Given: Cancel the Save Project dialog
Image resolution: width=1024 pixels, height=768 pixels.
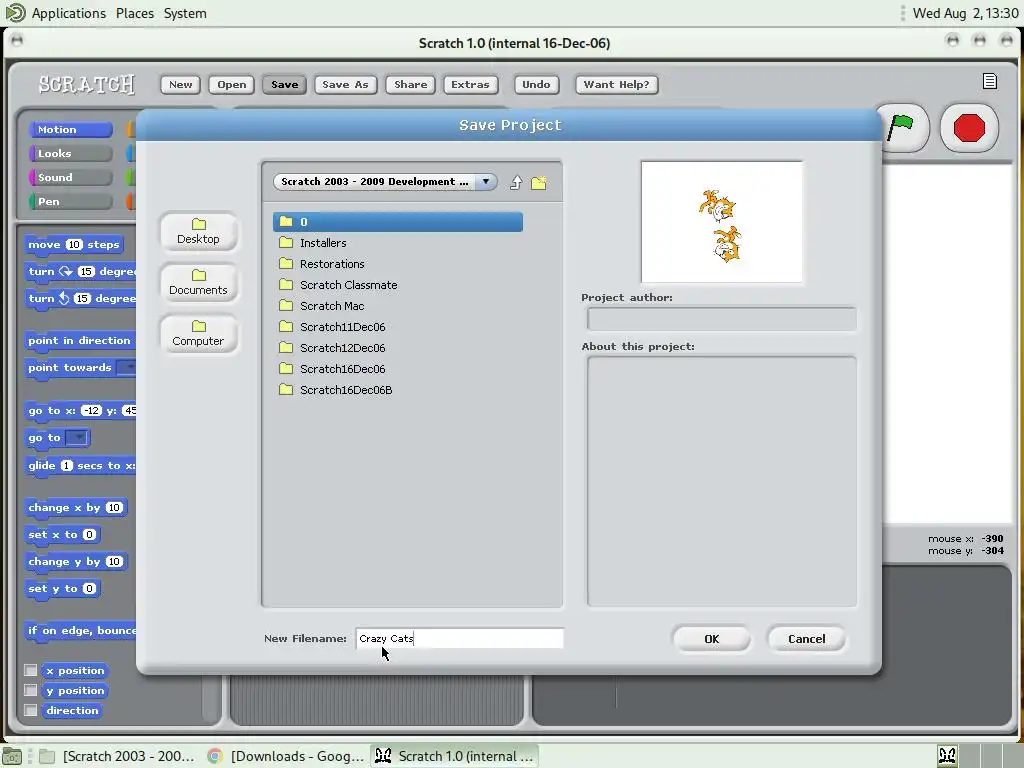Looking at the screenshot, I should 807,639.
